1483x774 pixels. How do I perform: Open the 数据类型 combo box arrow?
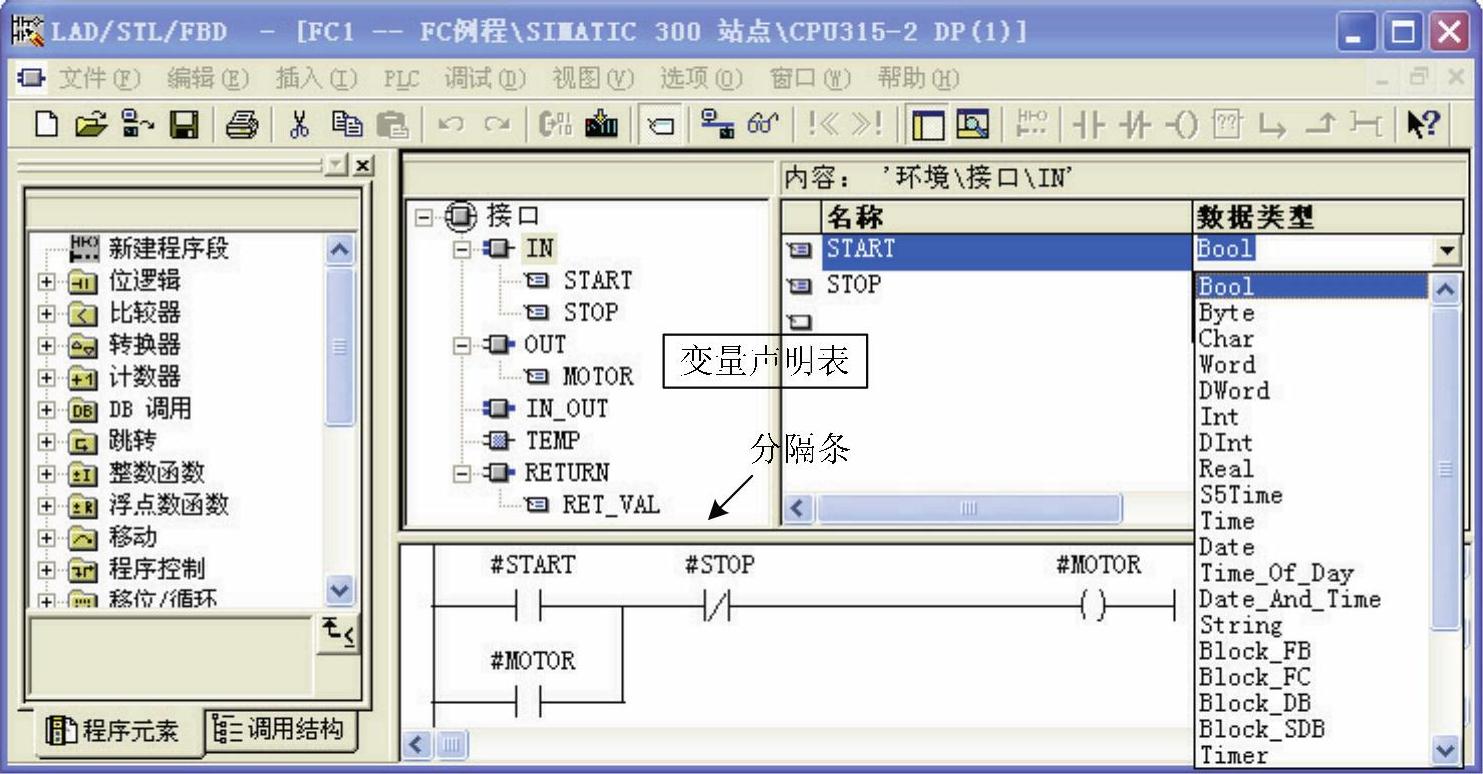tap(1446, 251)
